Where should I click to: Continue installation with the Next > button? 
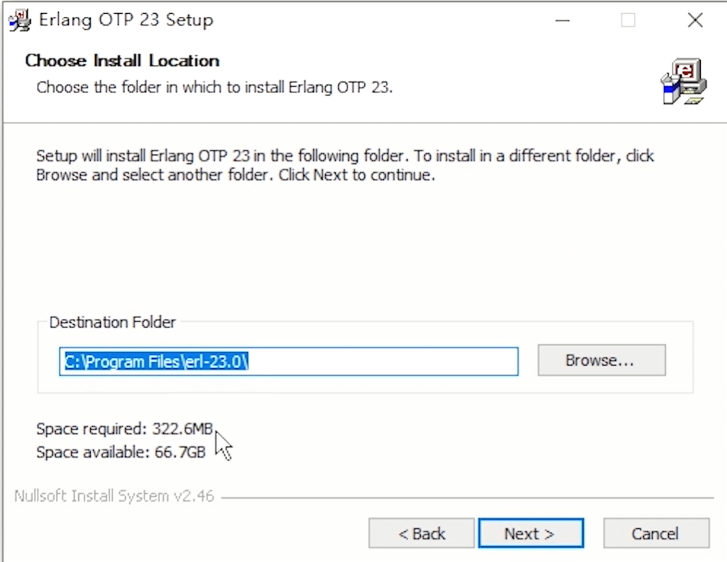[x=530, y=533]
